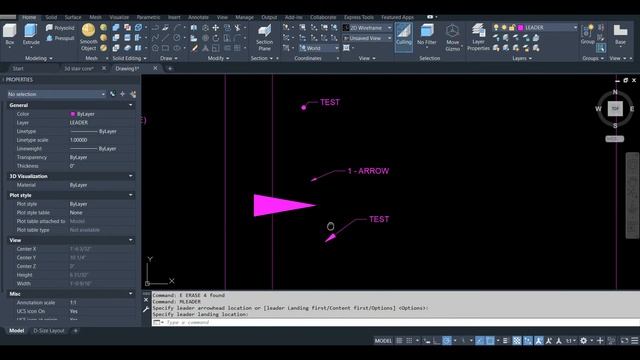The height and width of the screenshot is (360, 640).
Task: Add a new drawing tab
Action: (170, 69)
